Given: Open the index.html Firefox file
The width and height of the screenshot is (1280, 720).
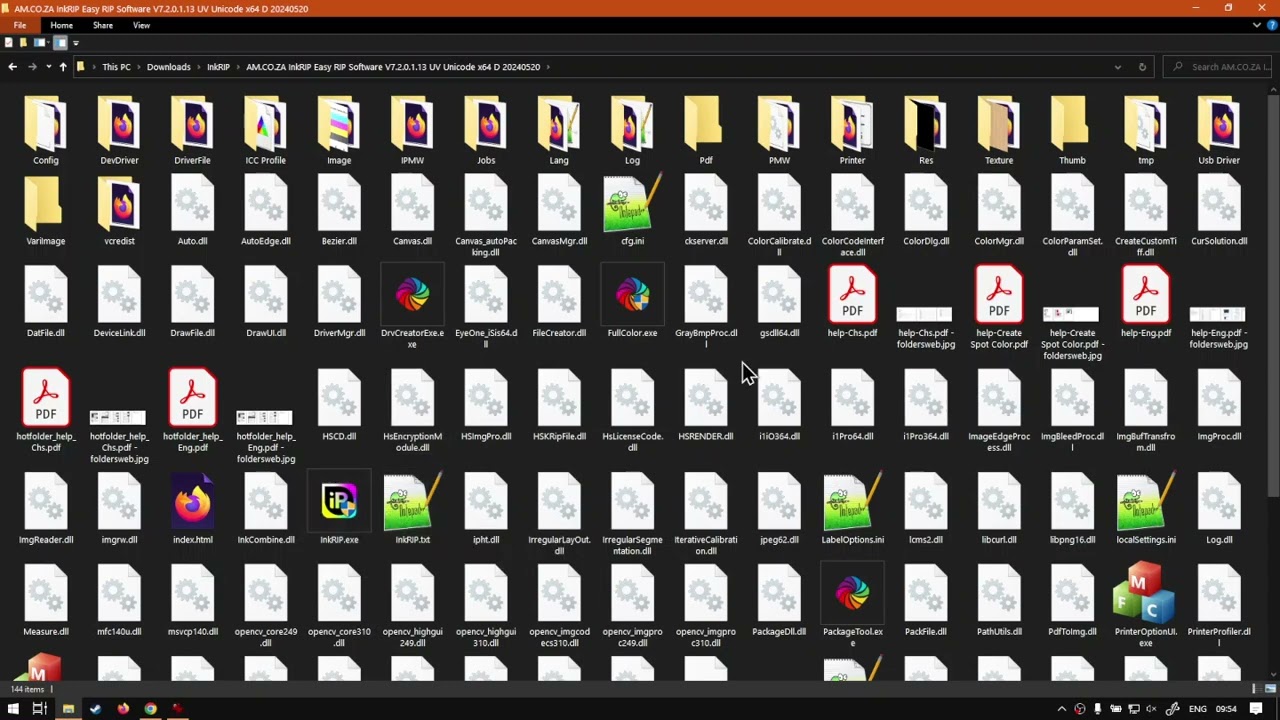Looking at the screenshot, I should 192,510.
